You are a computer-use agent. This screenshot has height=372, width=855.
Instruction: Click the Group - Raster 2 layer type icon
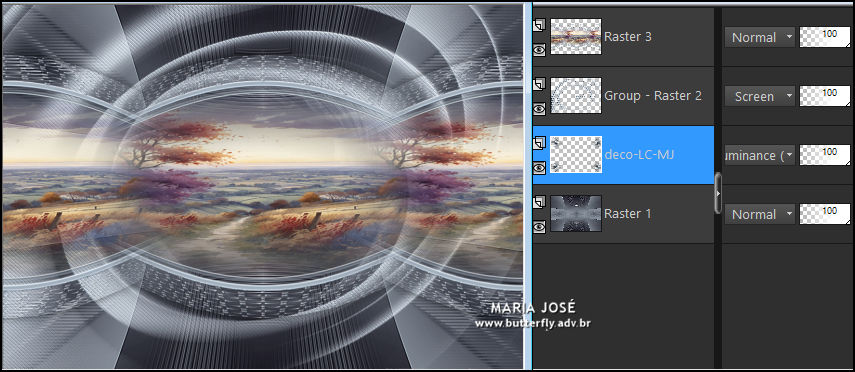tap(539, 84)
